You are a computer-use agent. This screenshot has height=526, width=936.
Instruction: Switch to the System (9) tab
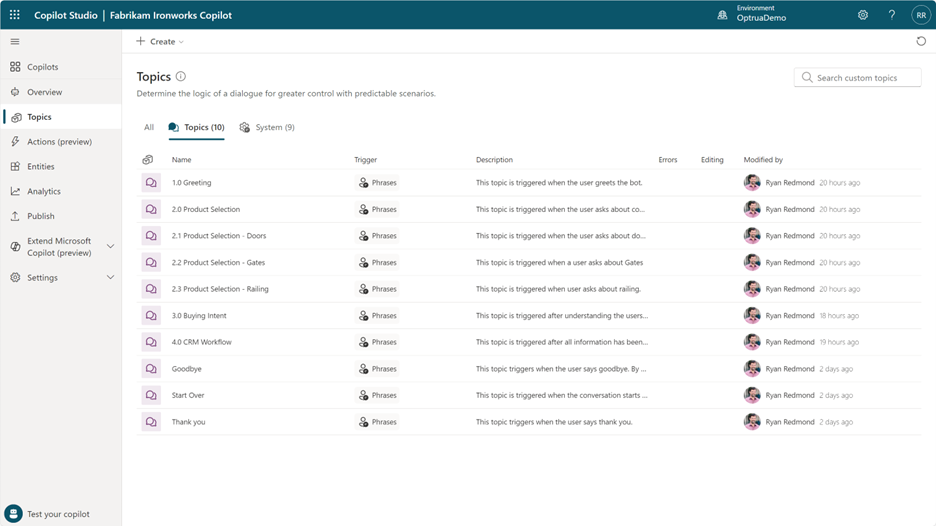pos(267,127)
